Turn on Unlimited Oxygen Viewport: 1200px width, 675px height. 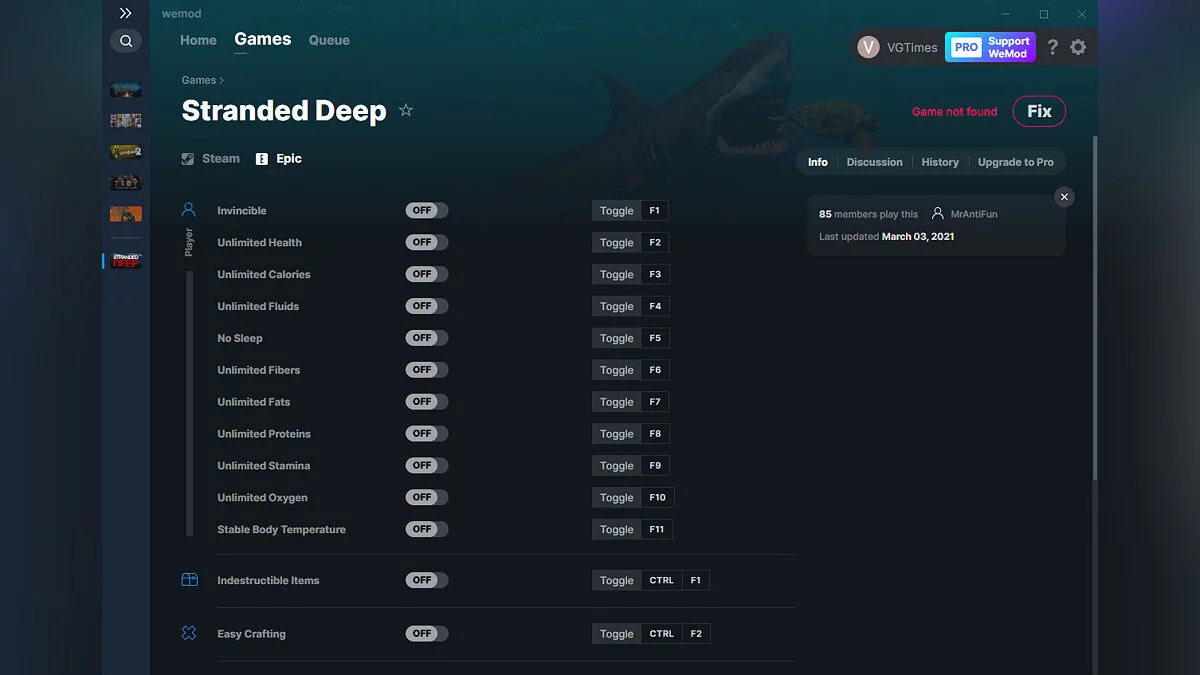pyautogui.click(x=426, y=497)
